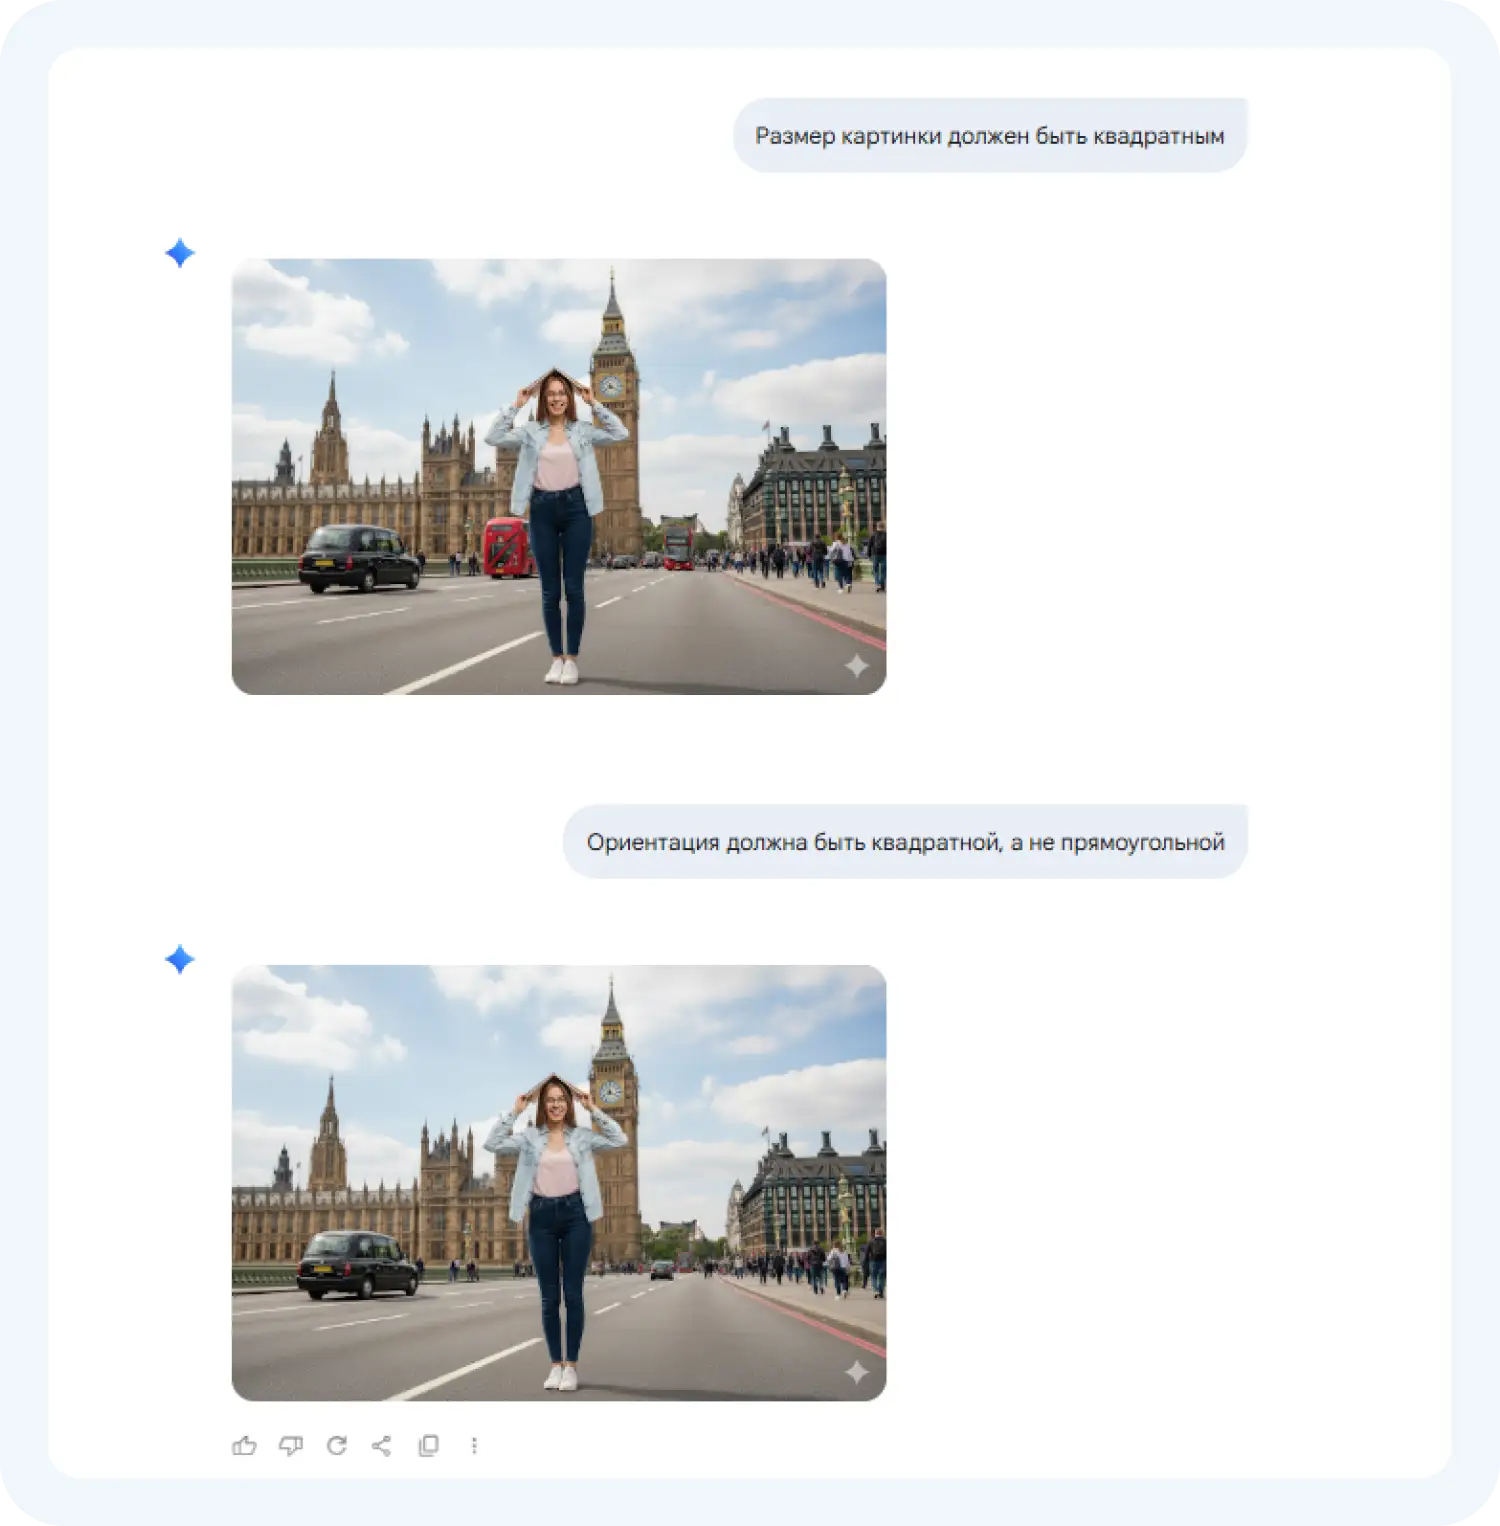1500x1526 pixels.
Task: Click the message "Размер картинки должен быть квадратным"
Action: [x=989, y=136]
